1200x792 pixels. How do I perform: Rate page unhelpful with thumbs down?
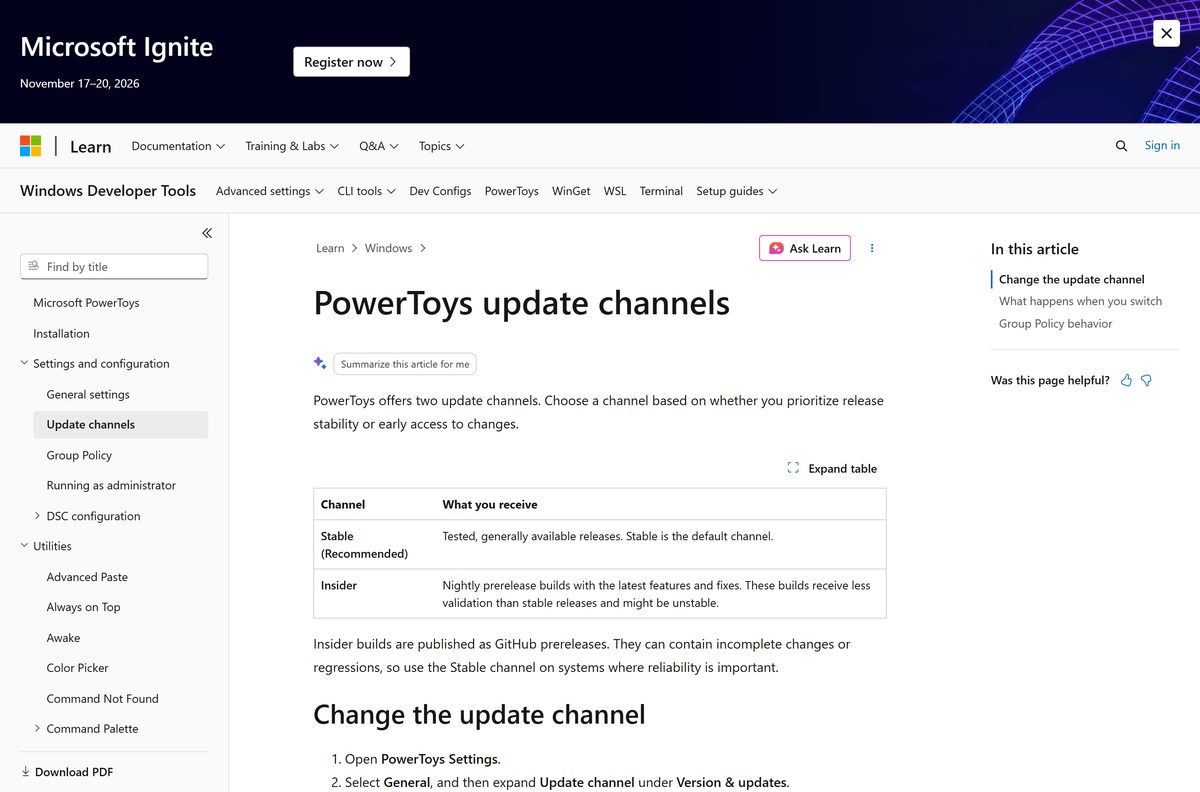1146,380
